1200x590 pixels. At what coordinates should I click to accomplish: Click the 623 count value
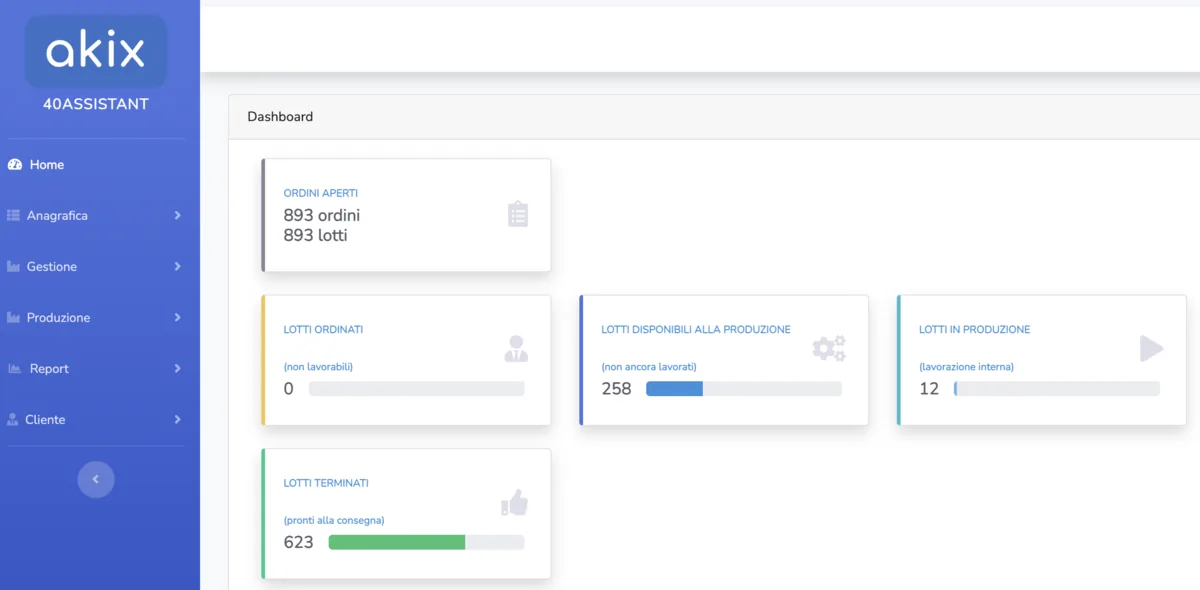[299, 543]
